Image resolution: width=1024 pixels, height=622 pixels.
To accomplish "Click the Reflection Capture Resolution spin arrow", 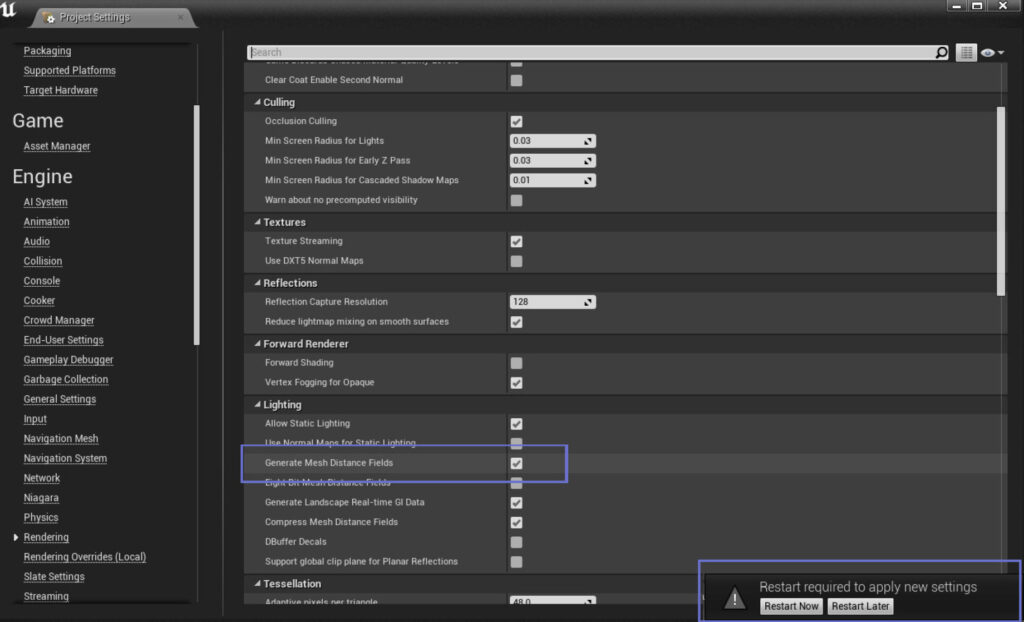I will [588, 302].
